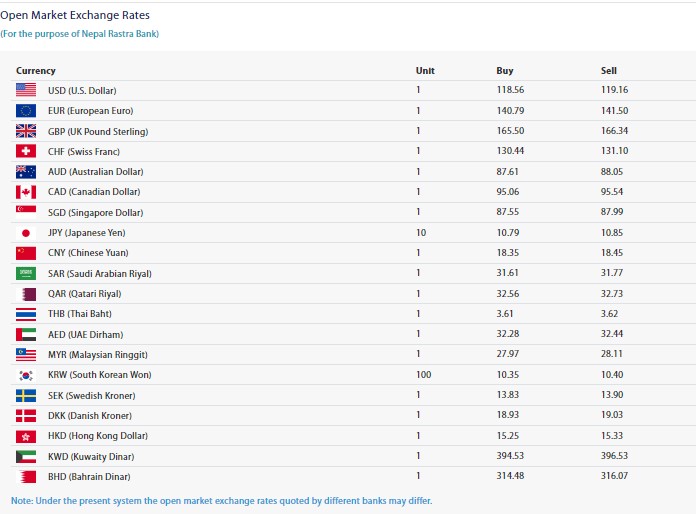This screenshot has width=696, height=514.
Task: Click the Sell column header
Action: click(x=609, y=71)
